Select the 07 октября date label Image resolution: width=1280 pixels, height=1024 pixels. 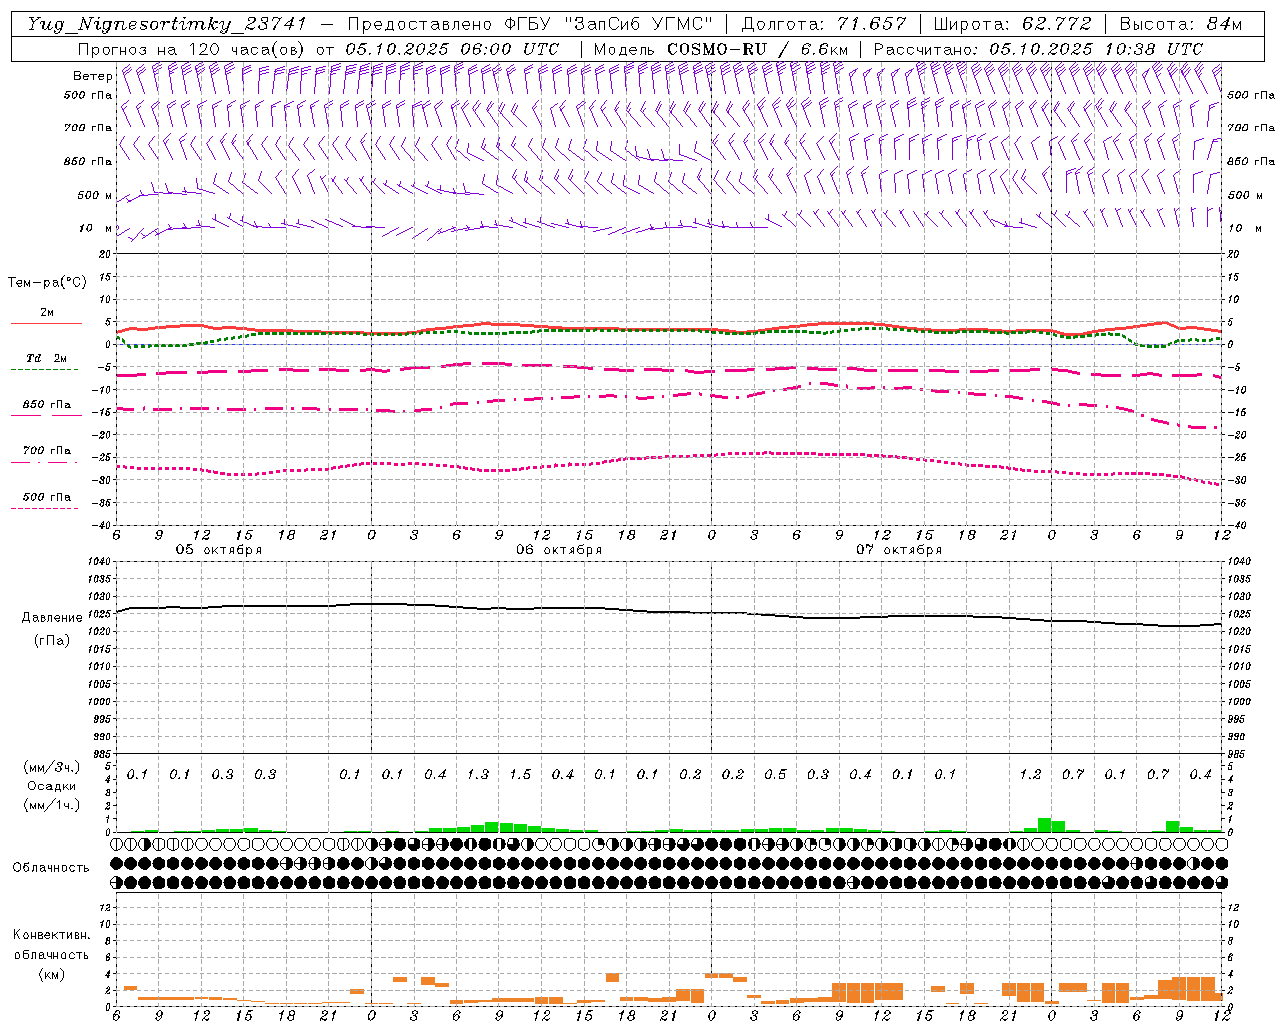coord(899,550)
